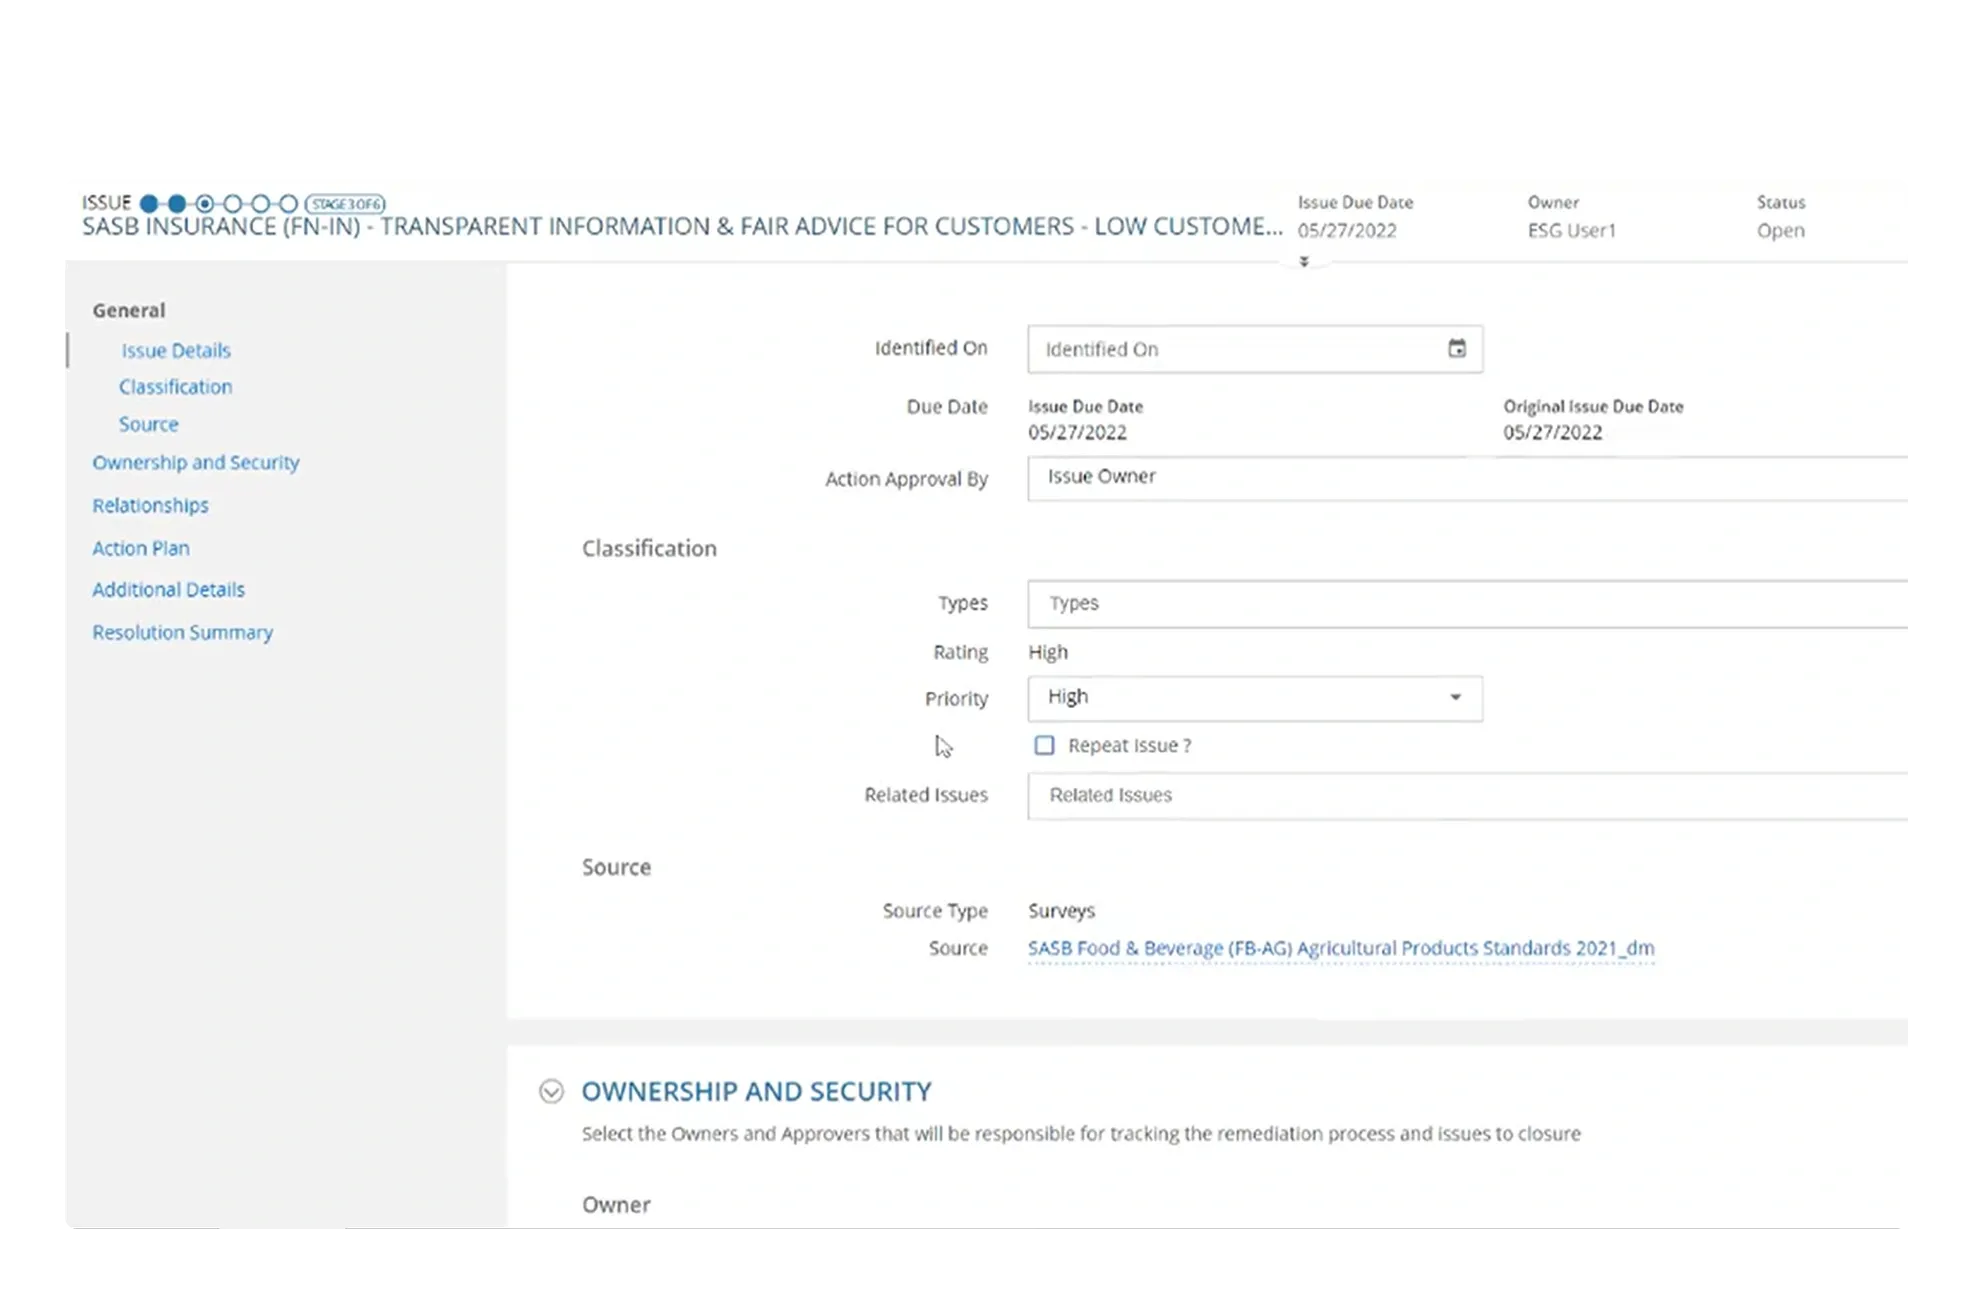This screenshot has width=1975, height=1313.
Task: Click the current third stage dot
Action: (x=205, y=203)
